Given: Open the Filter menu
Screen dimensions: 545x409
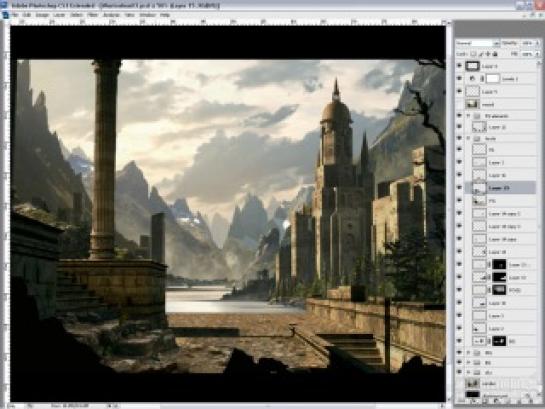Looking at the screenshot, I should tap(92, 15).
